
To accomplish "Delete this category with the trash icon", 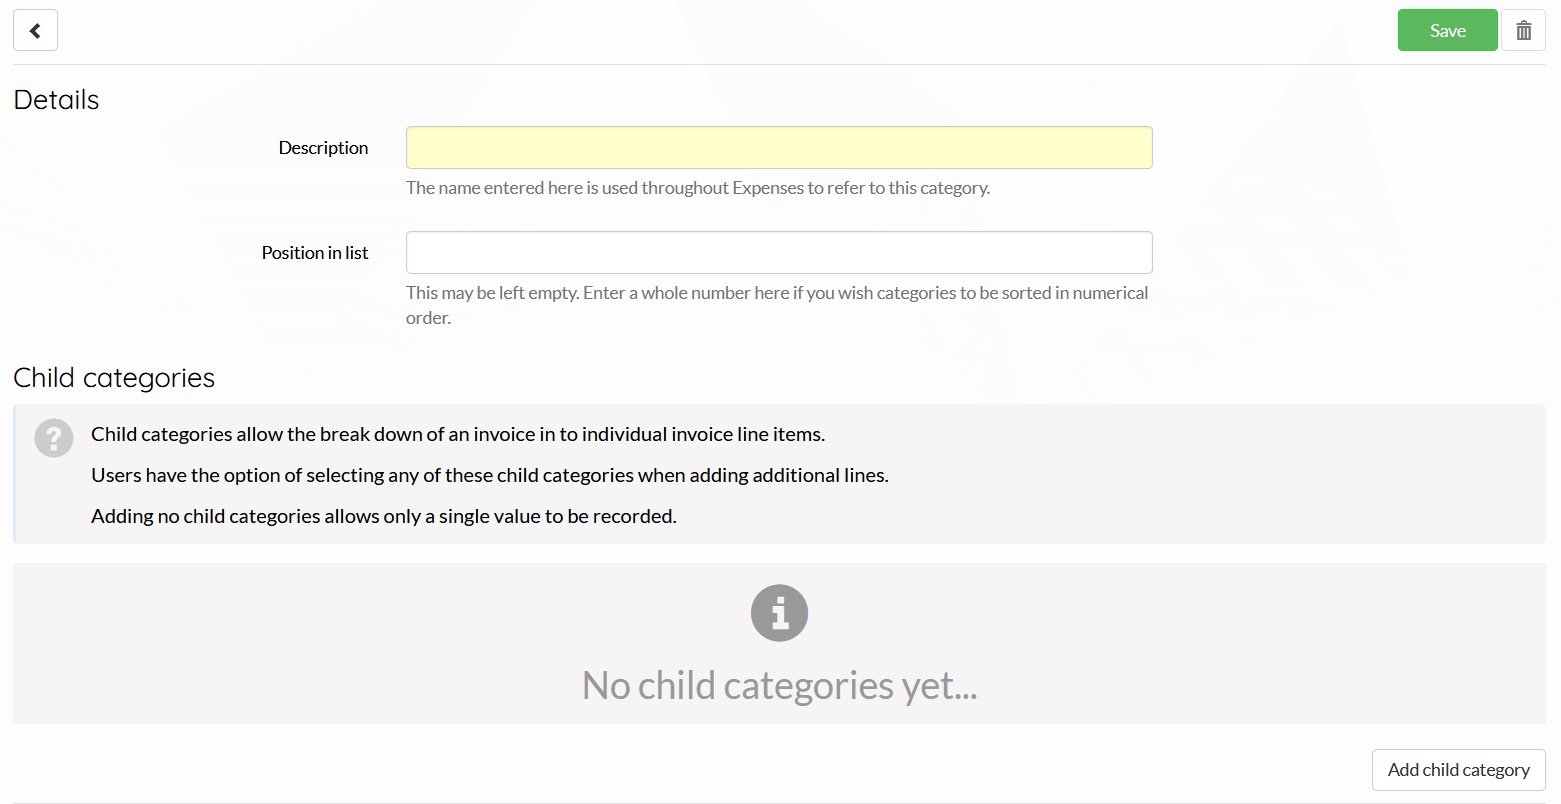I will [1523, 30].
